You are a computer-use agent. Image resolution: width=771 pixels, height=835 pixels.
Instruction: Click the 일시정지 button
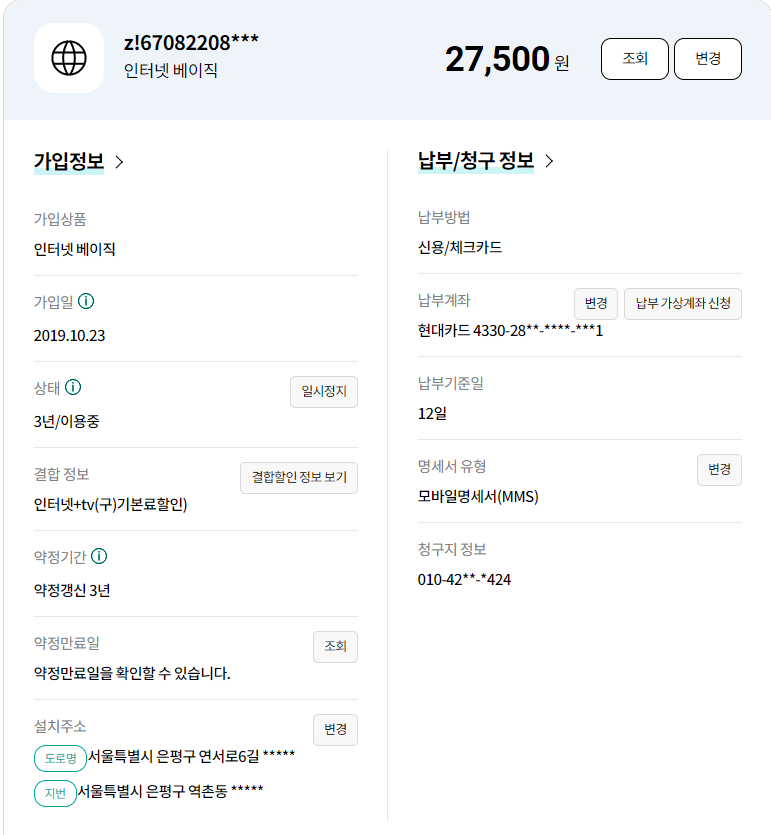point(323,392)
